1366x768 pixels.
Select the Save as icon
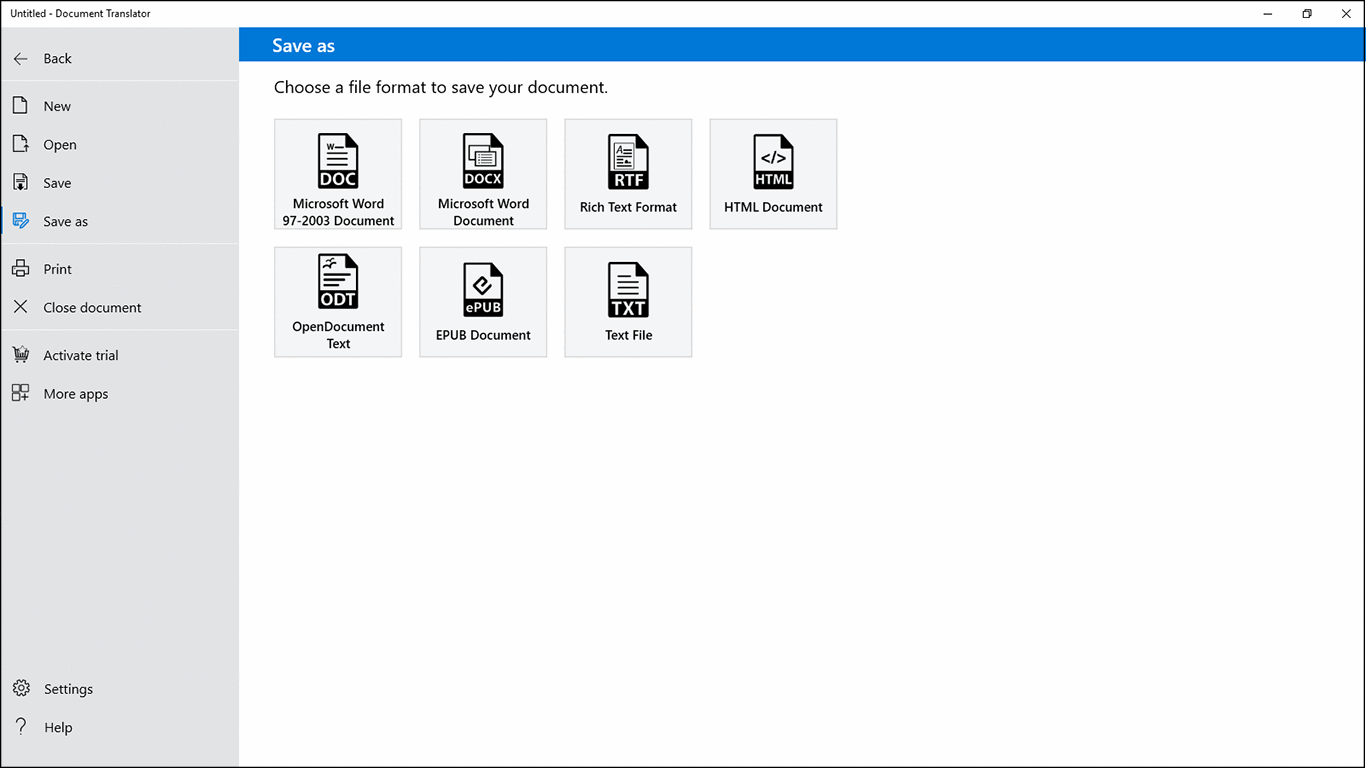pyautogui.click(x=21, y=221)
